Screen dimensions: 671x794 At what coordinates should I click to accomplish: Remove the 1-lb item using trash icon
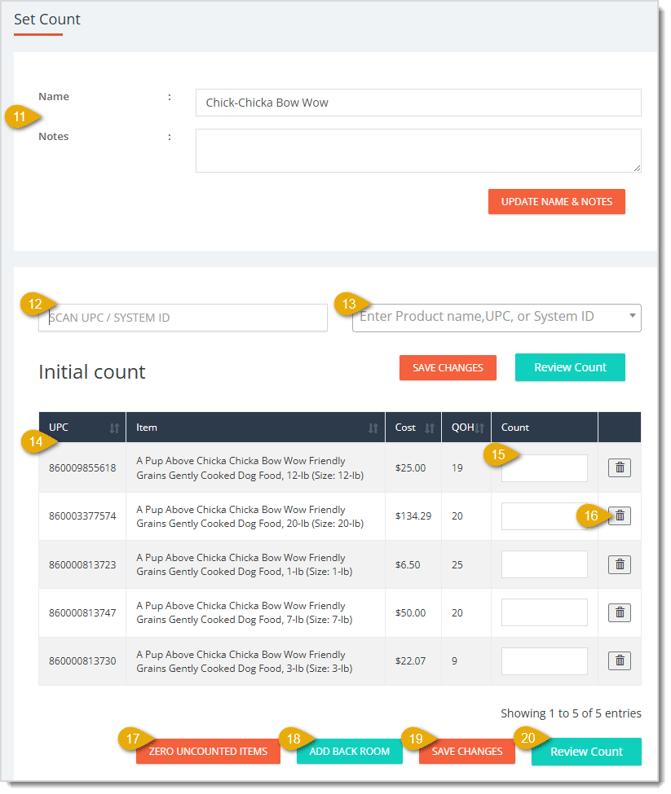tap(619, 564)
